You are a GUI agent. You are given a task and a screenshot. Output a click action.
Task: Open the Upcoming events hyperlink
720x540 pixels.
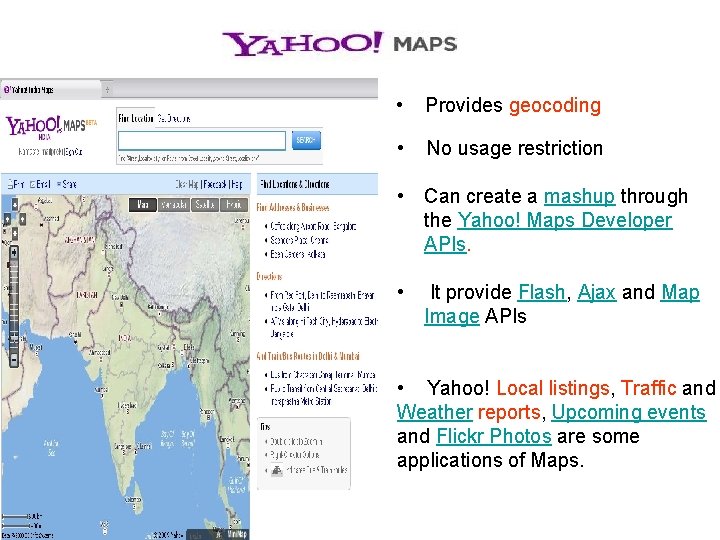629,412
